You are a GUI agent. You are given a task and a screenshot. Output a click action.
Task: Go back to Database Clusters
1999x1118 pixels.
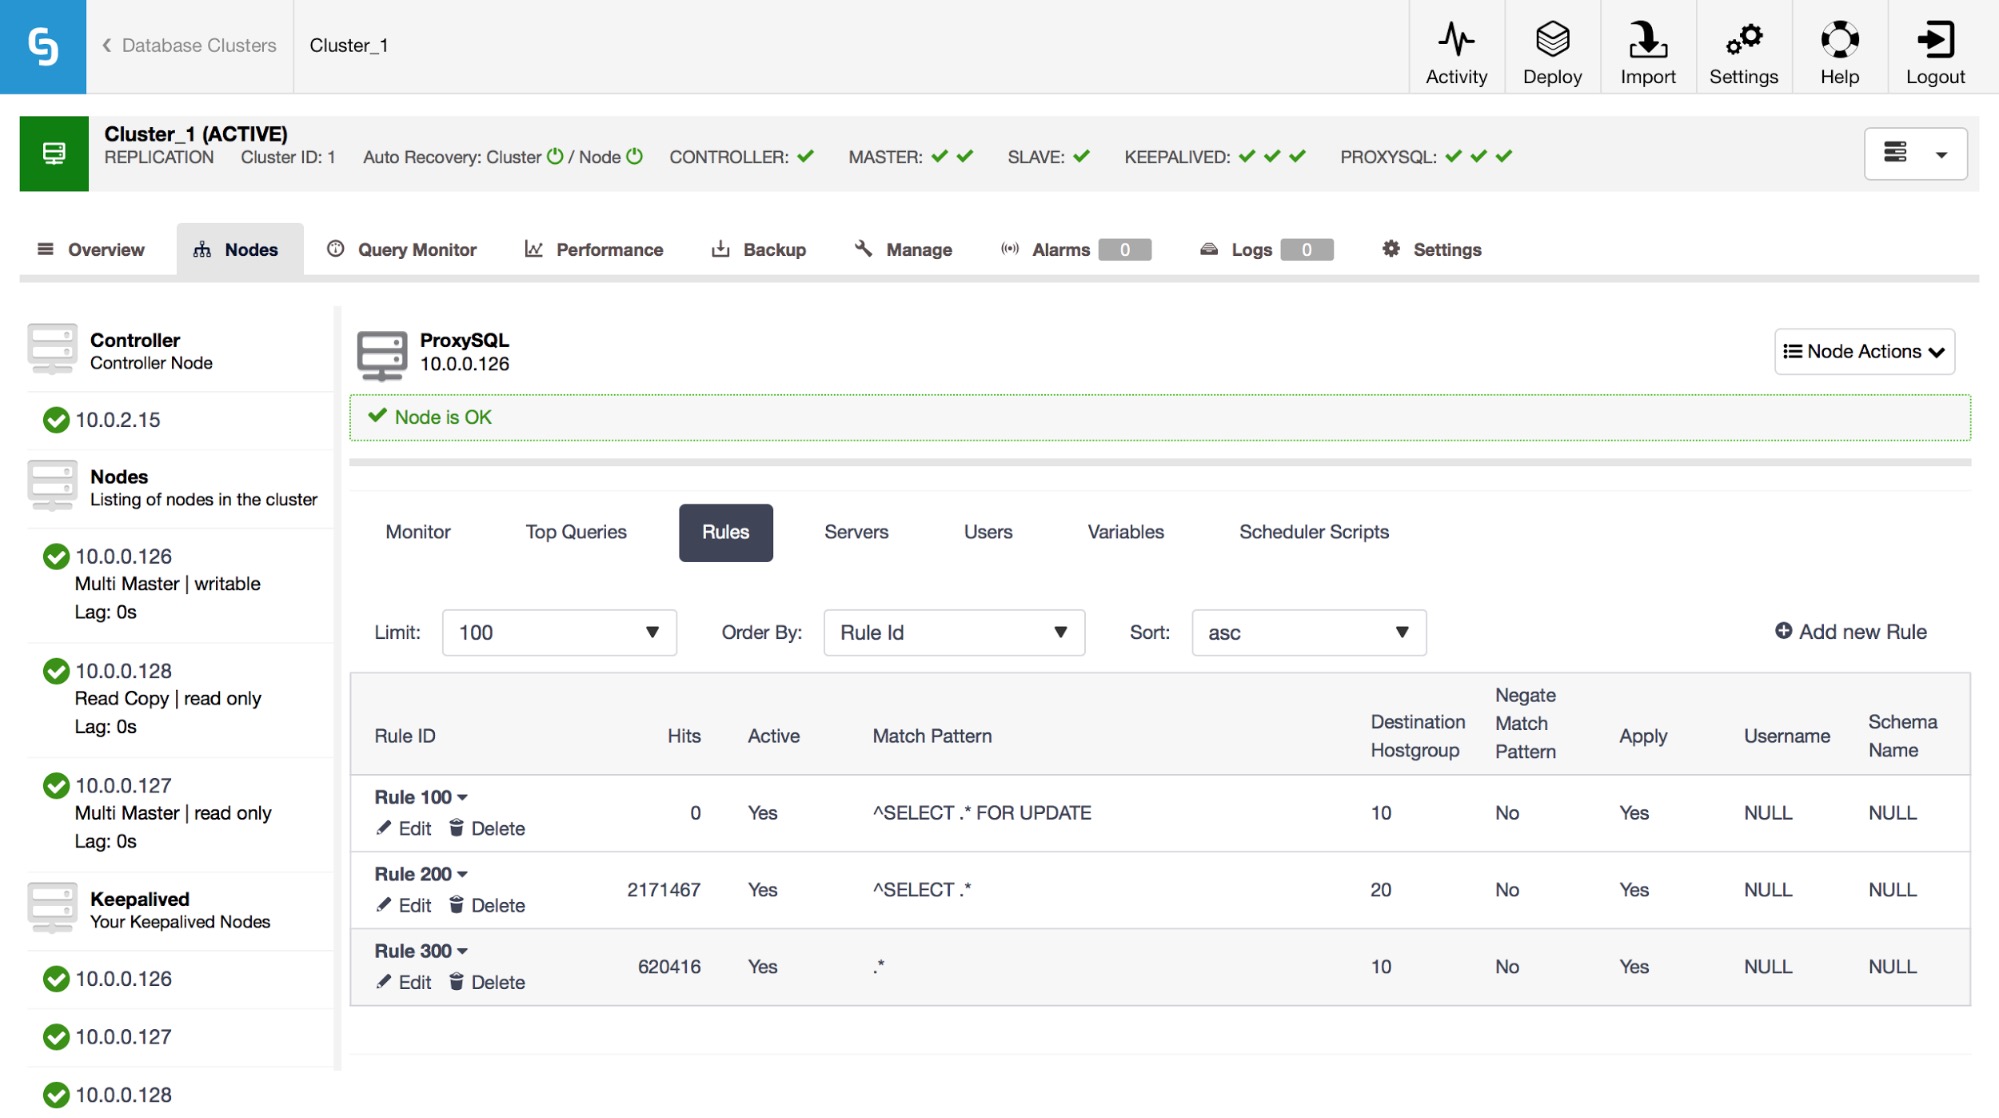[x=189, y=45]
